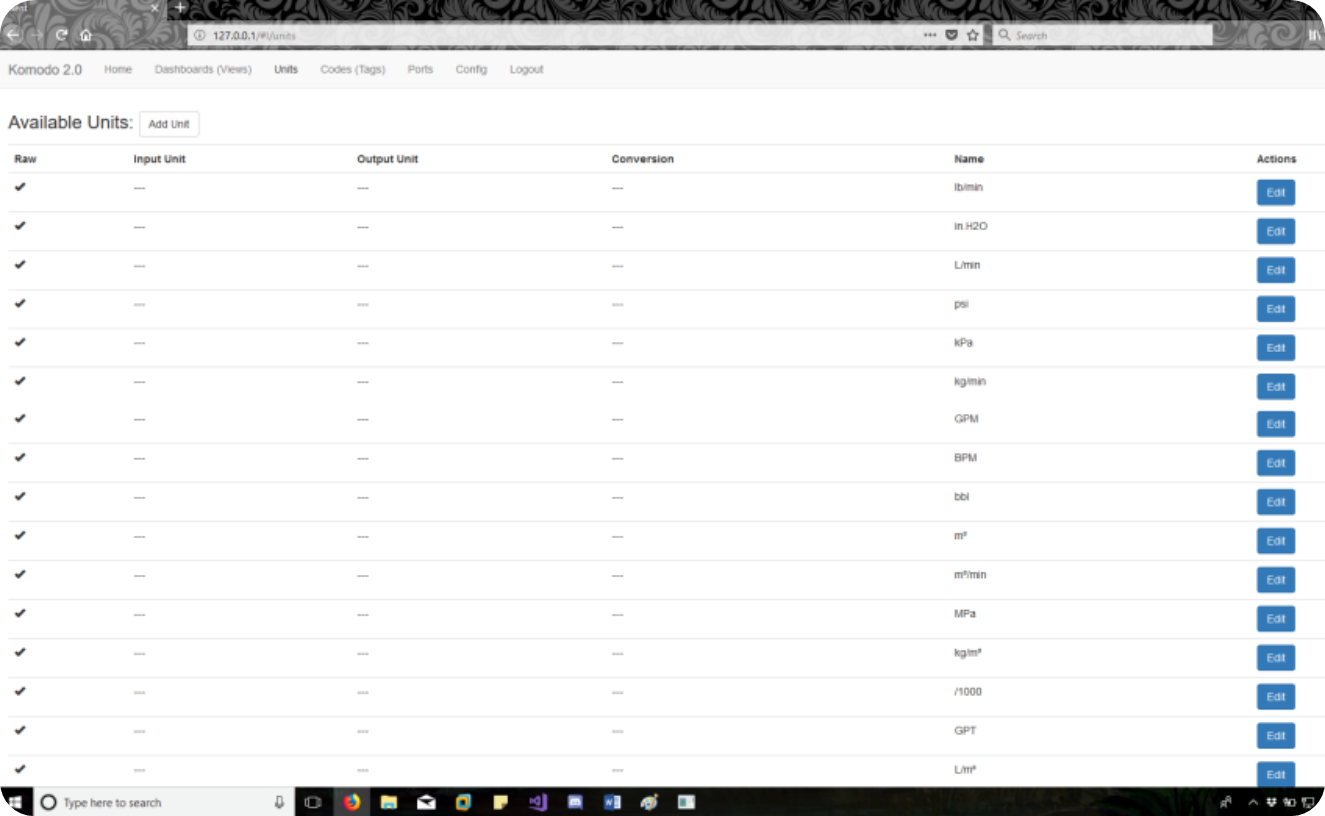This screenshot has width=1325, height=816.
Task: Reload the page with refresh icon
Action: point(62,35)
